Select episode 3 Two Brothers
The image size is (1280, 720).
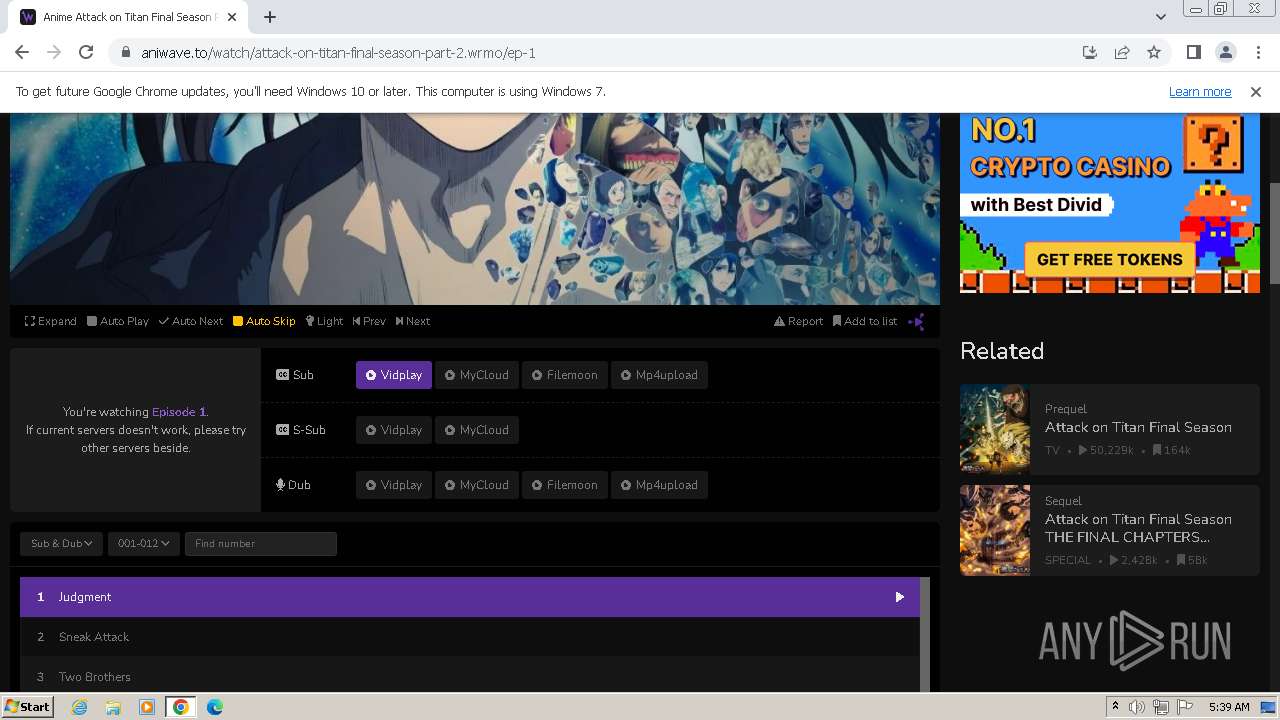click(470, 675)
